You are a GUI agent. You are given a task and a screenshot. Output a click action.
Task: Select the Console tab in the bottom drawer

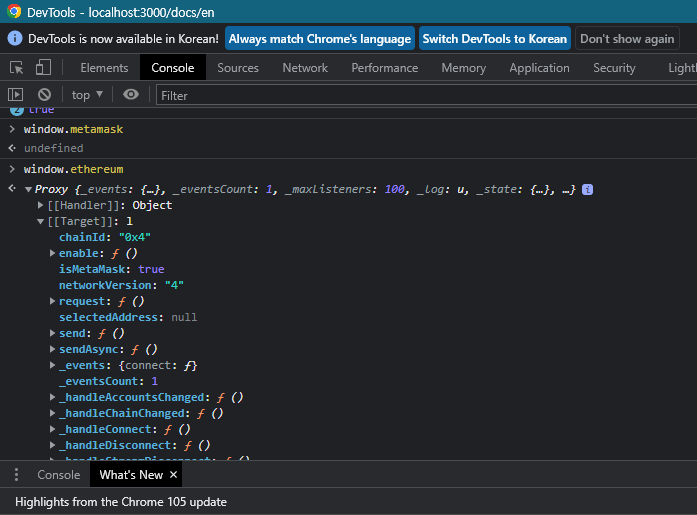click(x=59, y=475)
